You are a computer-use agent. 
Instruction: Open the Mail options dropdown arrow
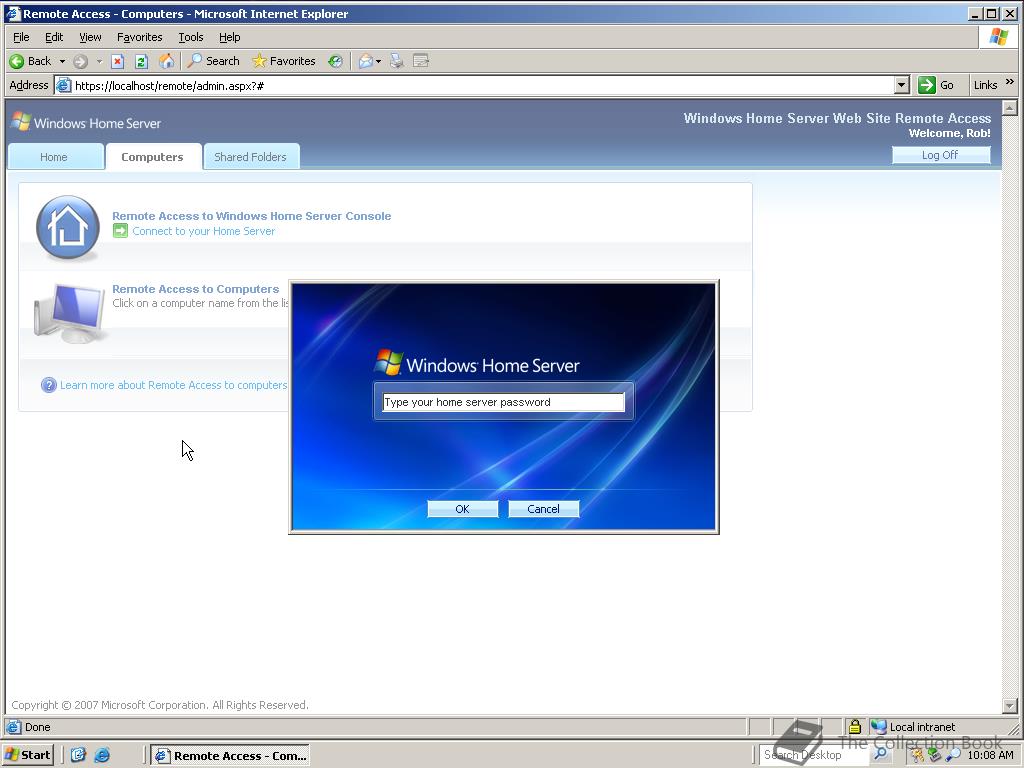pyautogui.click(x=378, y=61)
